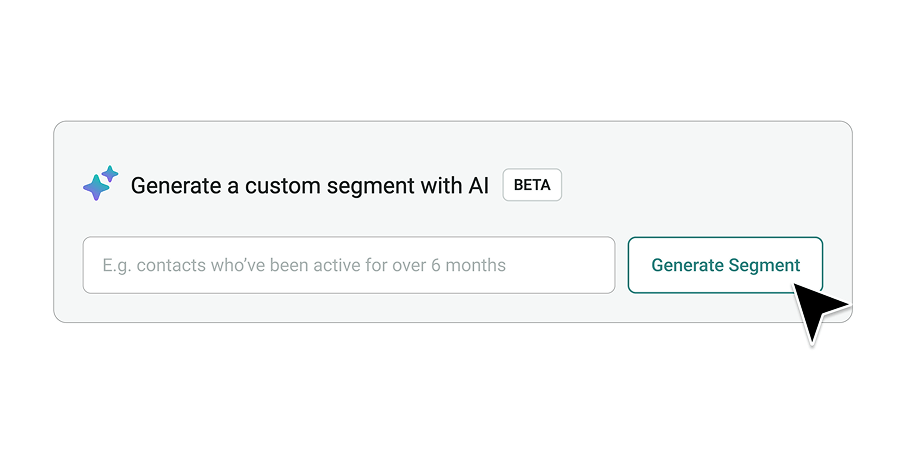Click the empty end of the text box
Image resolution: width=906 pixels, height=450 pixels.
[560, 265]
